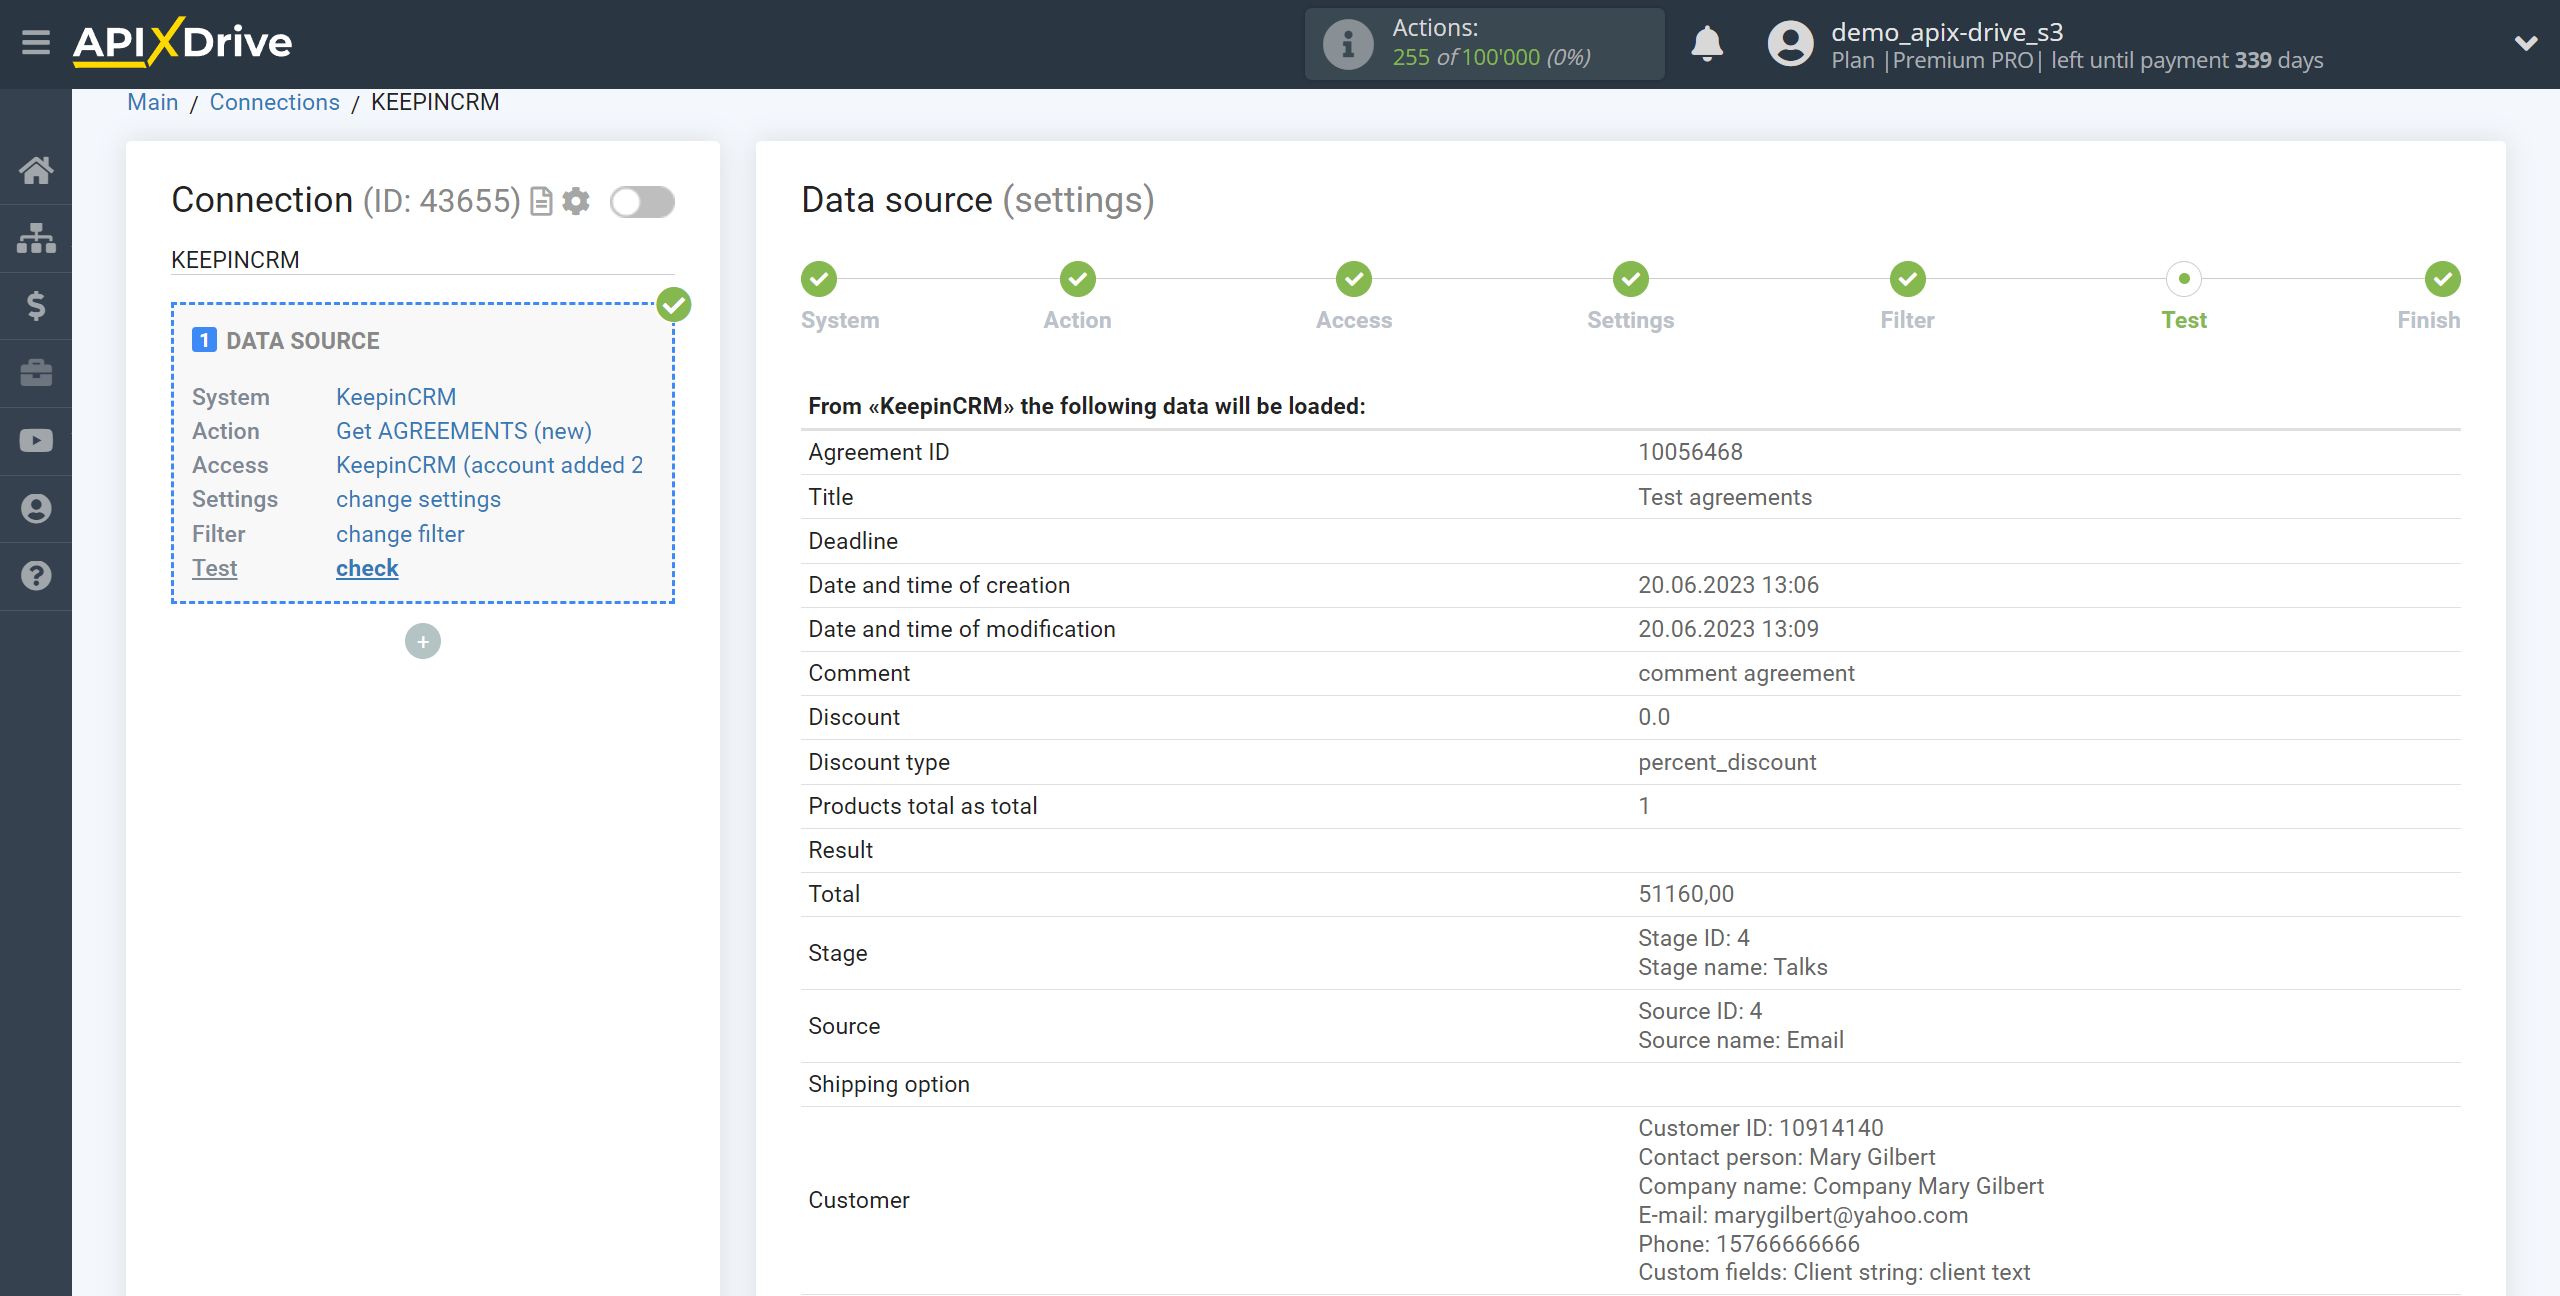Screen dimensions: 2560x1296
Task: Open connection settings gear icon
Action: [x=576, y=201]
